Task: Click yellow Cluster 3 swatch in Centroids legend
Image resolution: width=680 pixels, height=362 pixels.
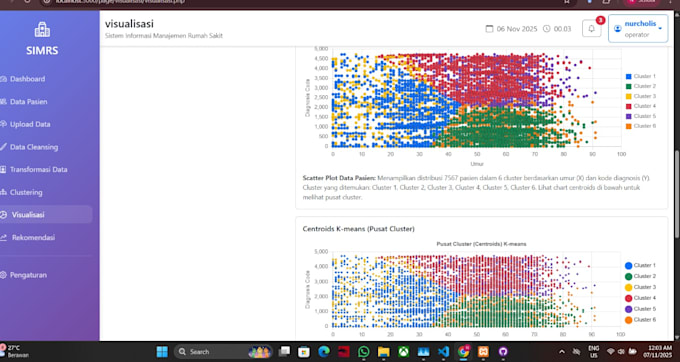Action: point(628,287)
